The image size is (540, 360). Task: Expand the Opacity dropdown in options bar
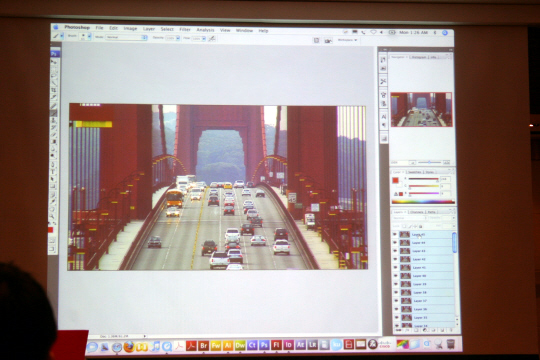178,38
